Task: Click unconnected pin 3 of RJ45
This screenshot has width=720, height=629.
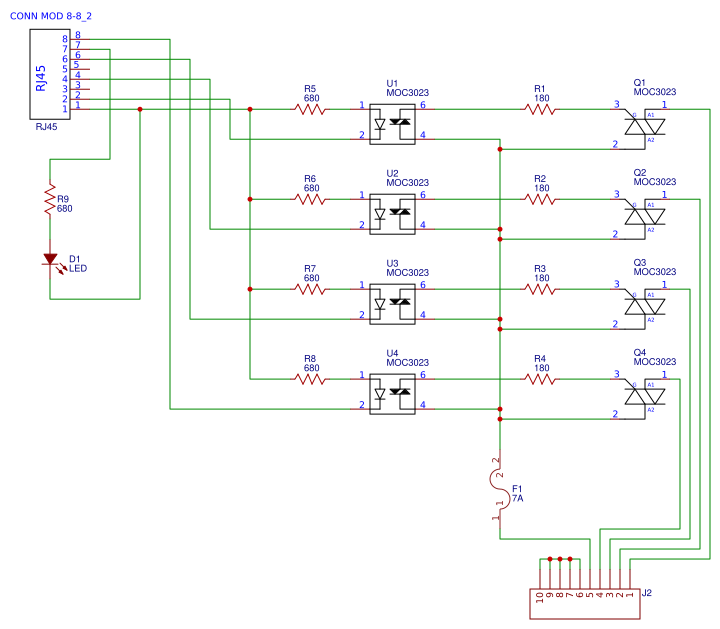Action: 80,89
